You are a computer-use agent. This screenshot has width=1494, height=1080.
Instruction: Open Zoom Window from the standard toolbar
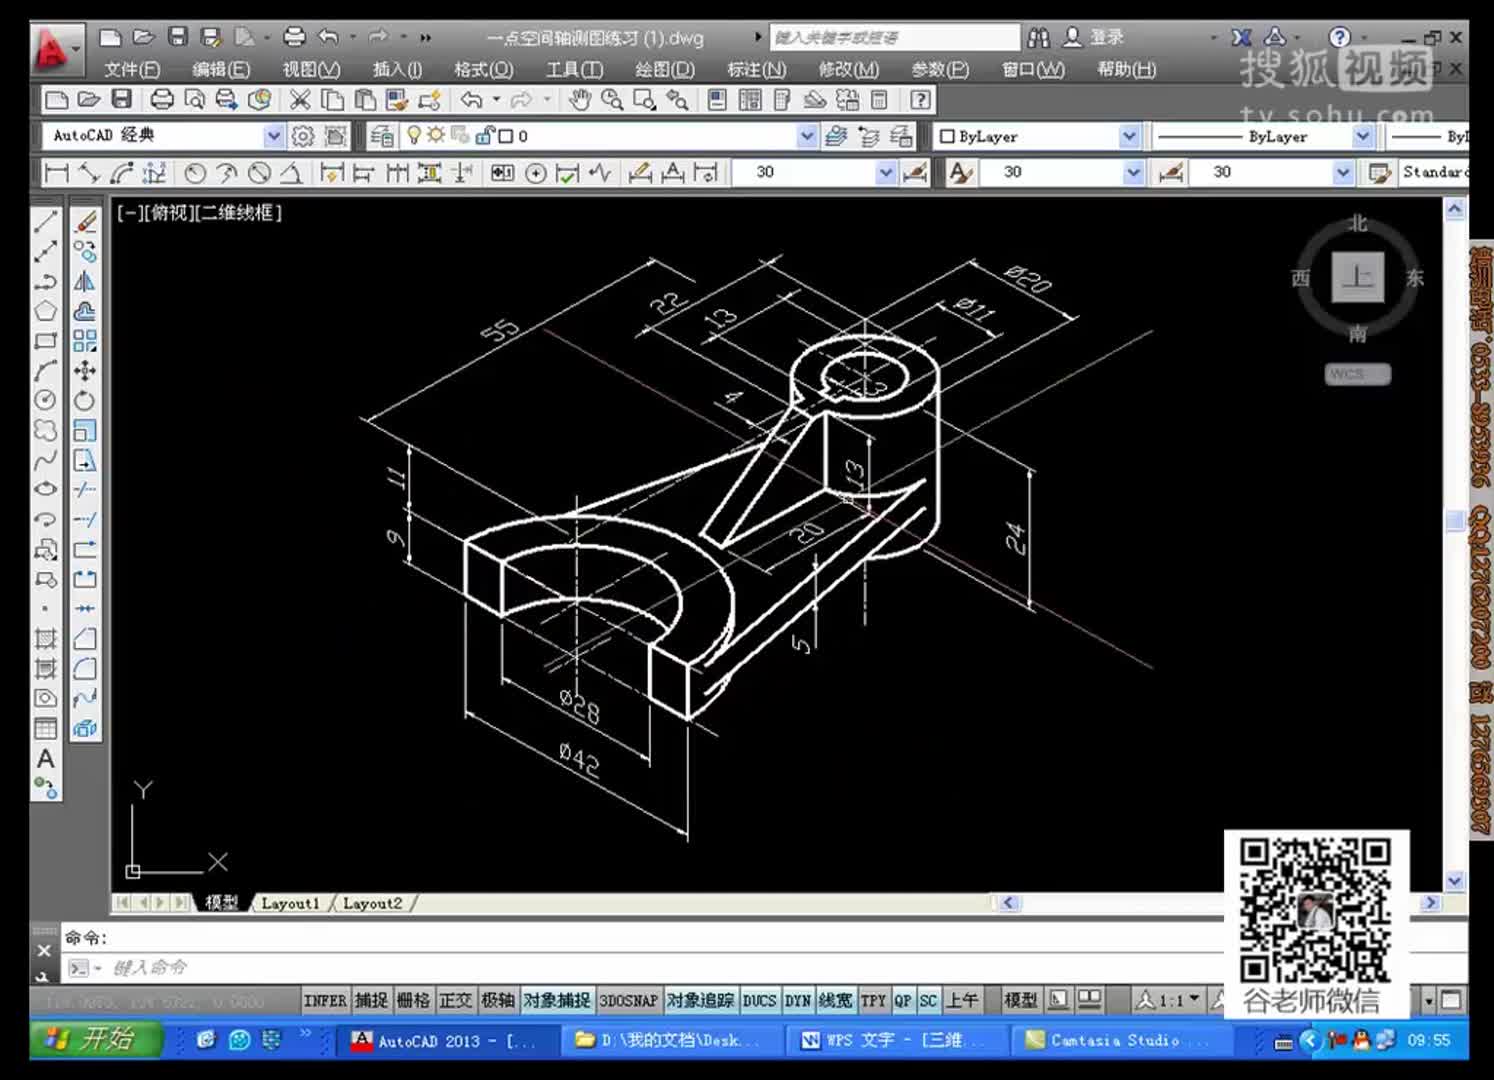tap(645, 99)
